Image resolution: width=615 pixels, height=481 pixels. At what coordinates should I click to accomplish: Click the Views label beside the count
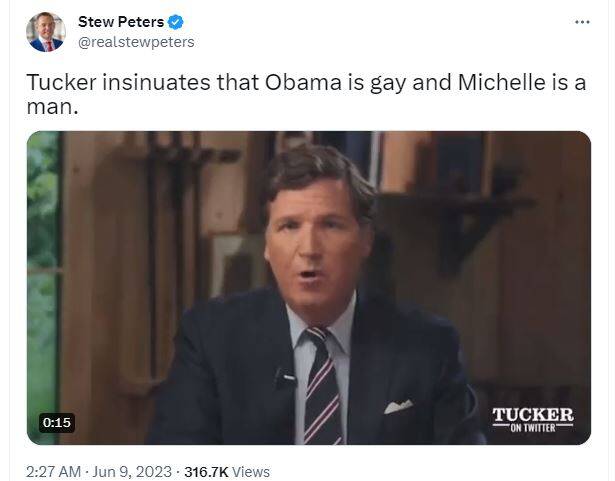coord(251,472)
